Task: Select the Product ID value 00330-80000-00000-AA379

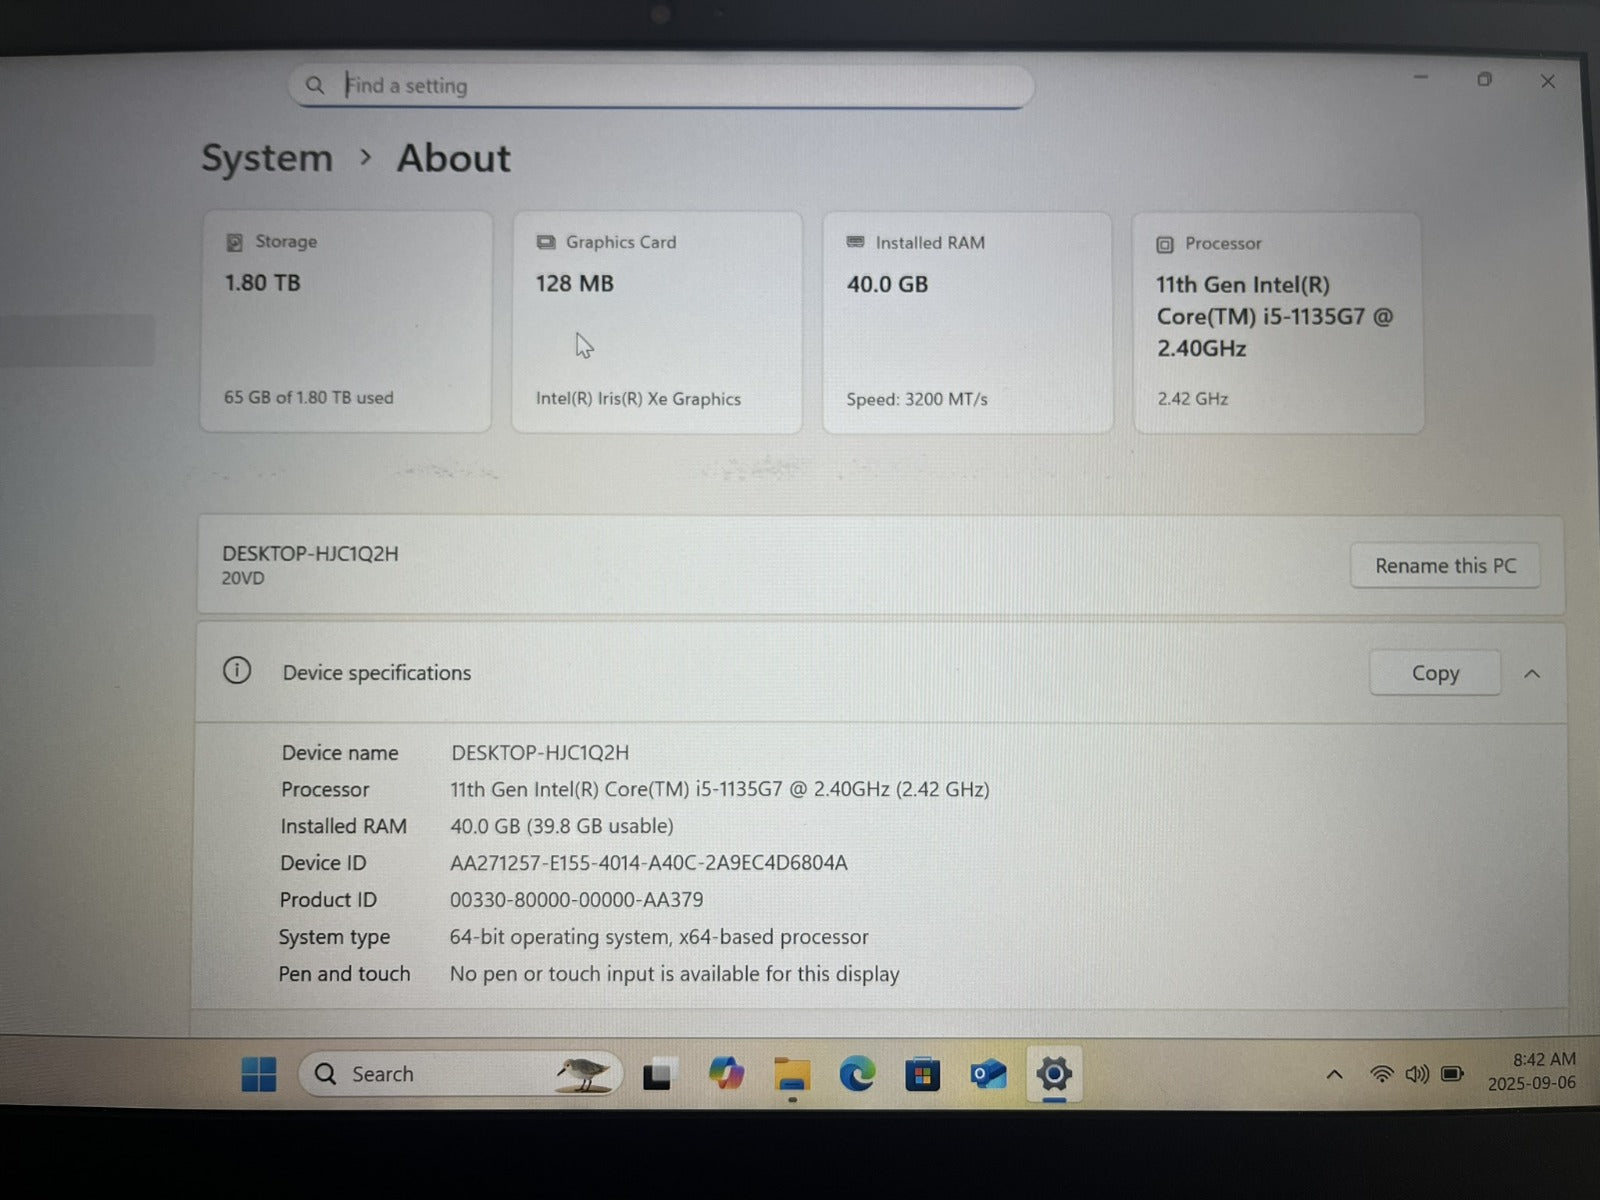Action: point(576,899)
